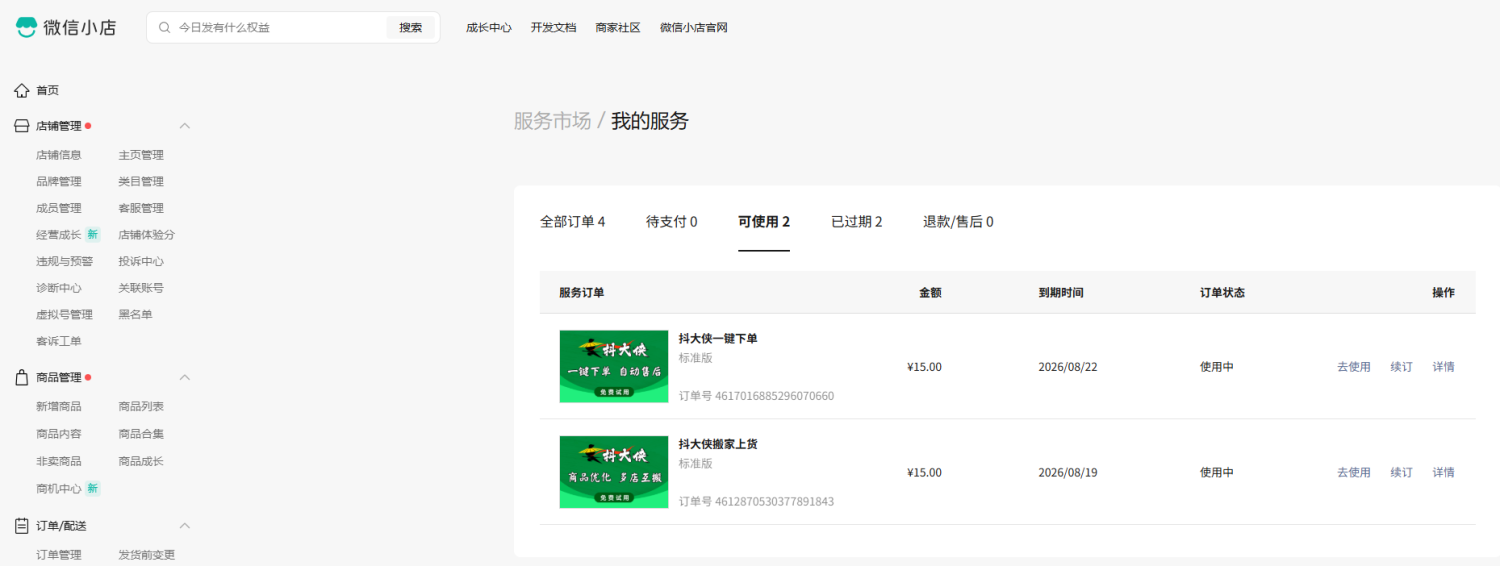The image size is (1500, 566).
Task: Click the 2026/08/22 expiry date
Action: click(x=1068, y=367)
